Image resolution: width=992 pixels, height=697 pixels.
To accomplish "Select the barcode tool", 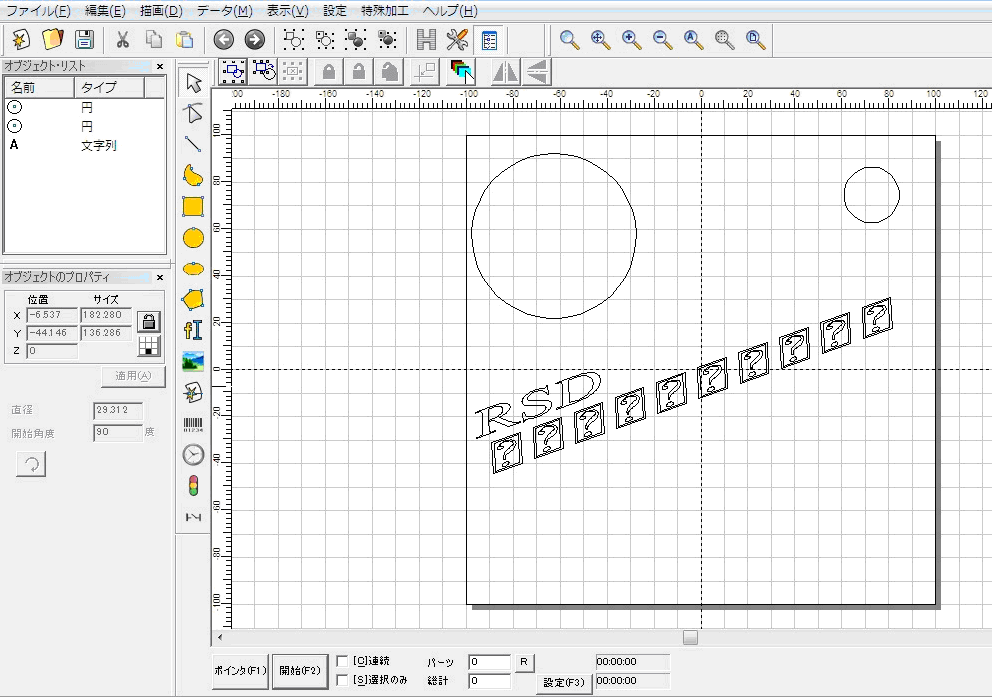I will (x=193, y=424).
